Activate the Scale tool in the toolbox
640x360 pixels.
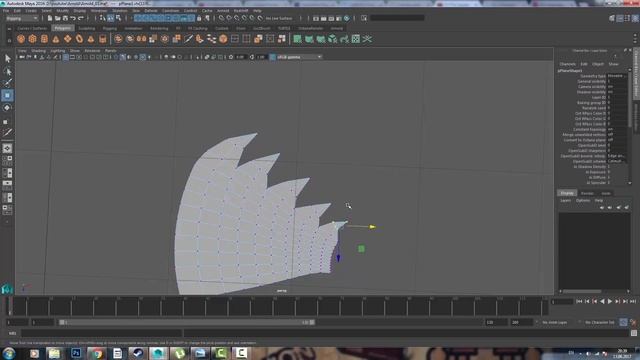[6, 121]
